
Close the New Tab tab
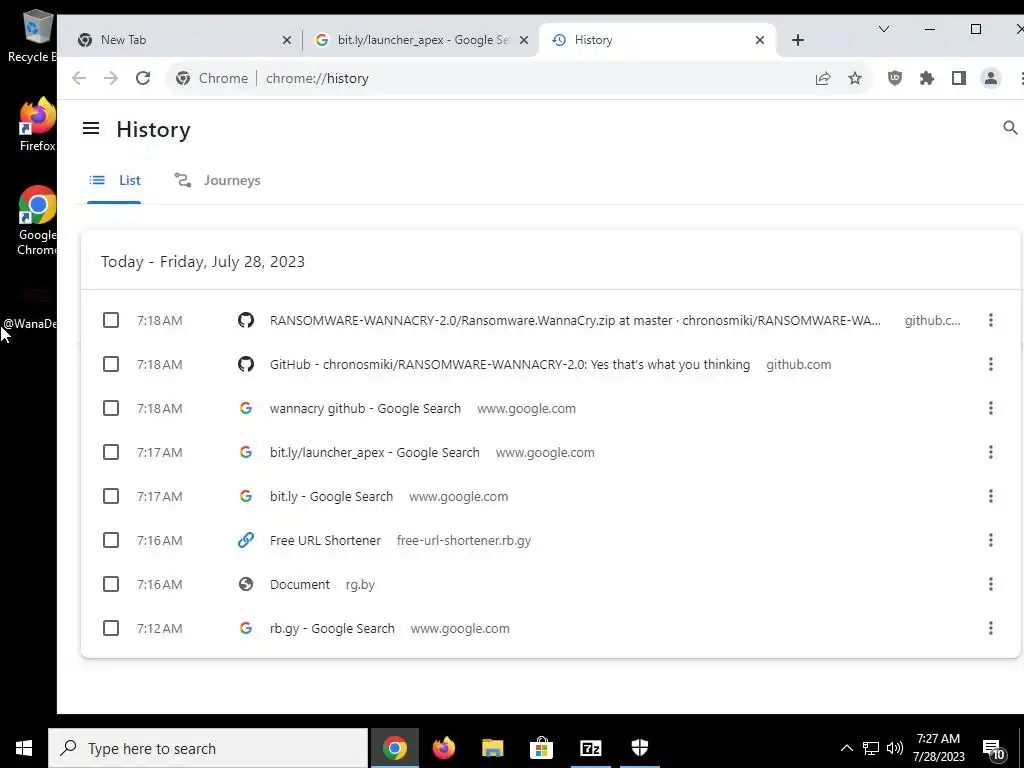[287, 40]
